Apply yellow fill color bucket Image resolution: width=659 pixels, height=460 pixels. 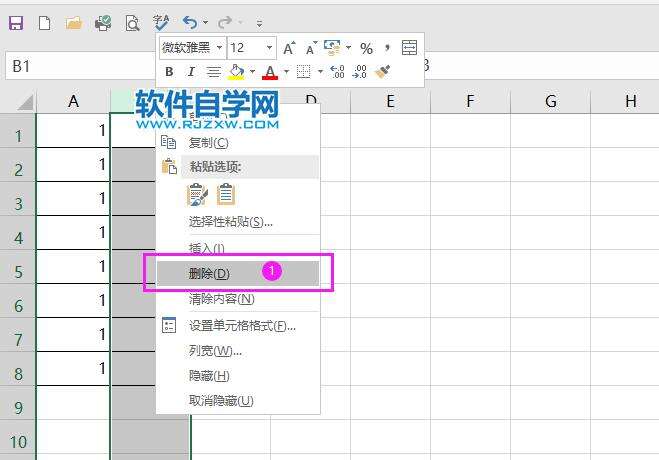tap(237, 72)
